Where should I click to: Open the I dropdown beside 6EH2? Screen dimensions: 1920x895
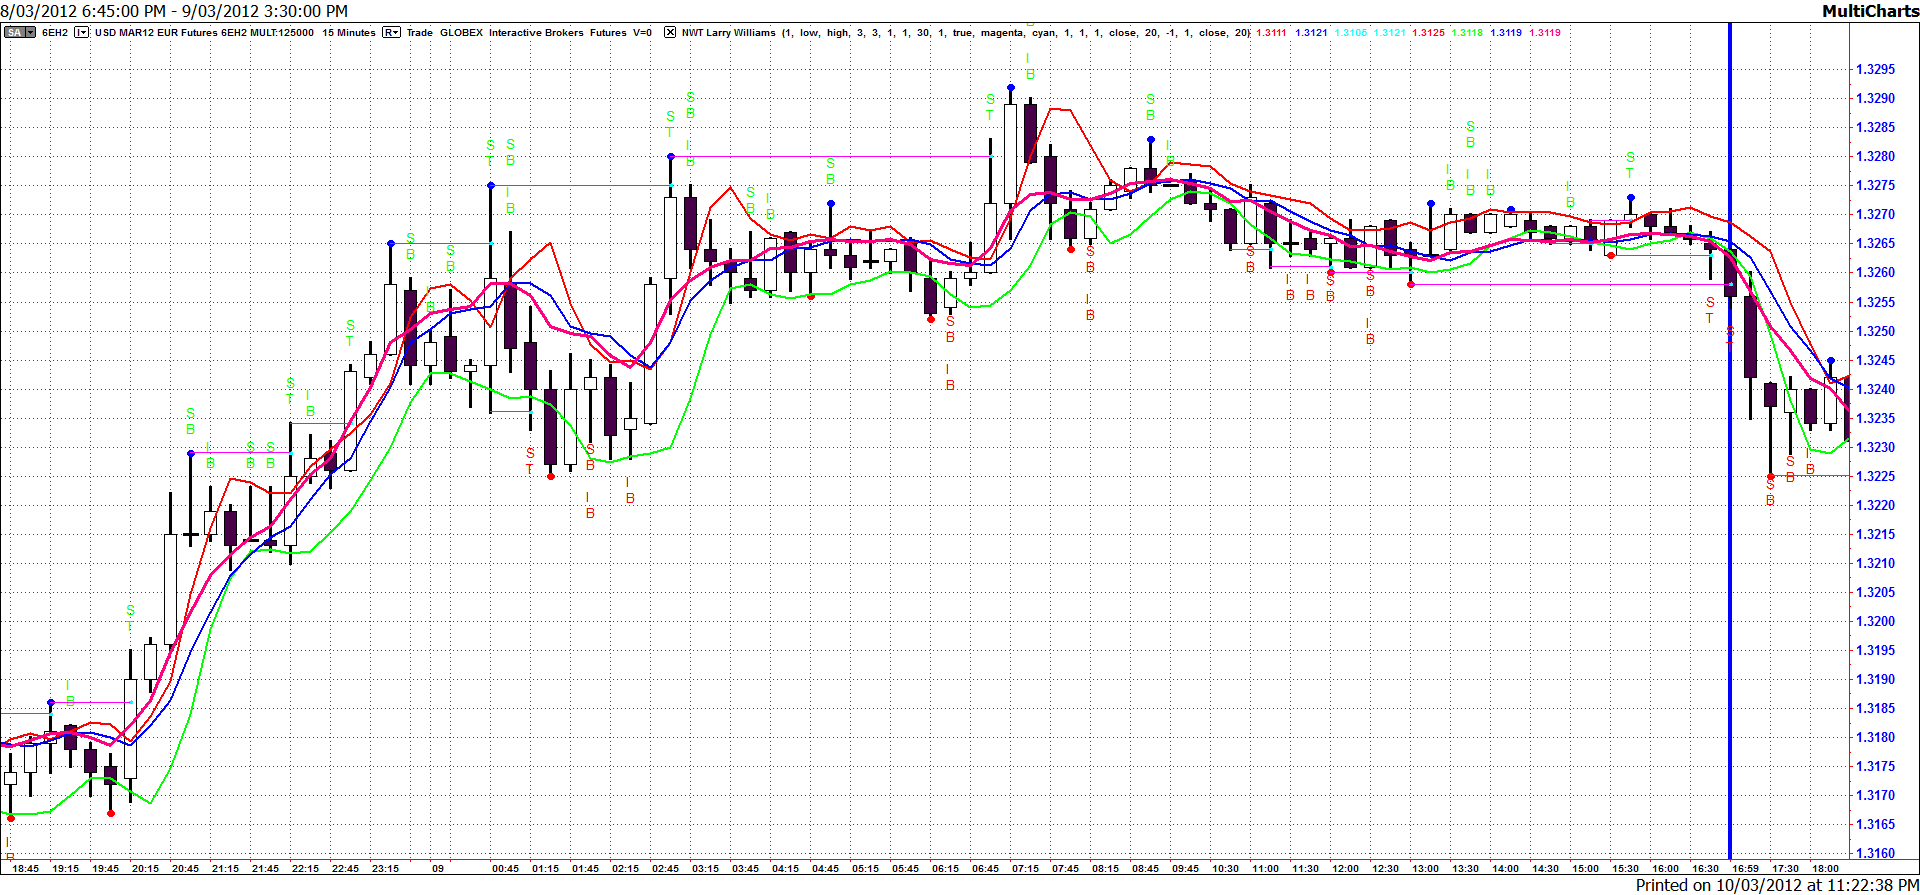pos(82,33)
